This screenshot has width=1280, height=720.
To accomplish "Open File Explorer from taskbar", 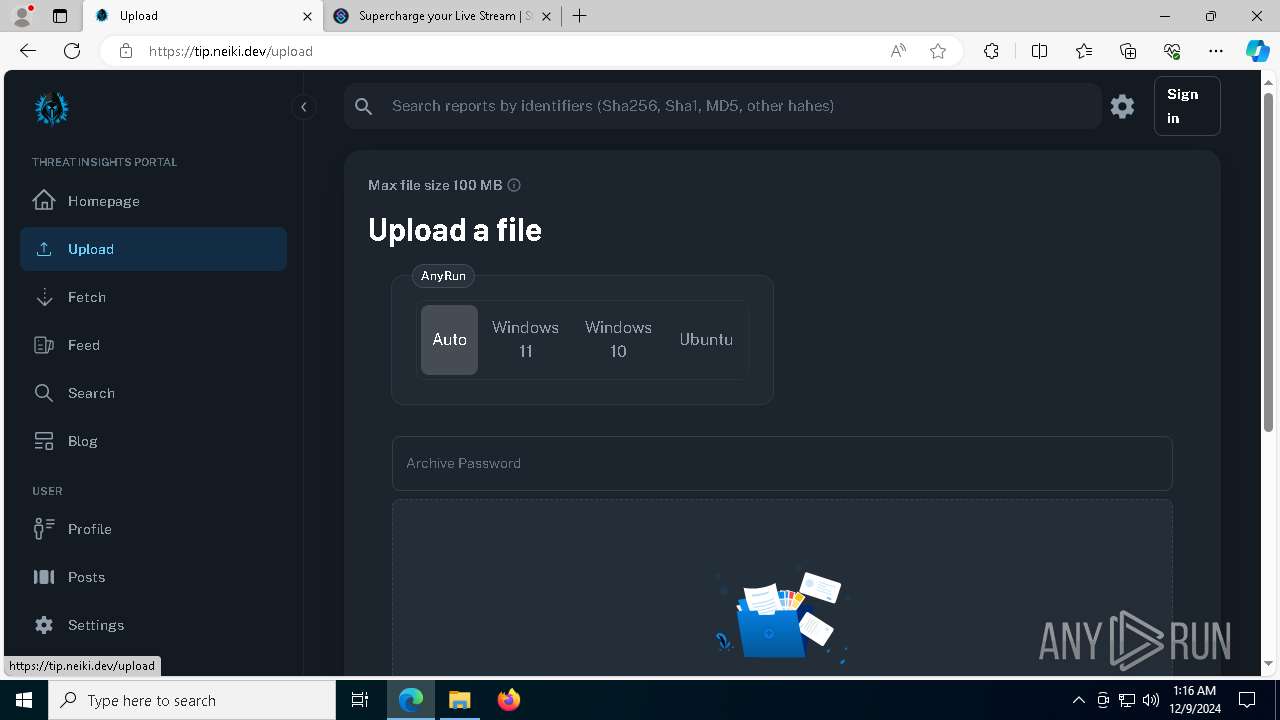I will pos(460,700).
